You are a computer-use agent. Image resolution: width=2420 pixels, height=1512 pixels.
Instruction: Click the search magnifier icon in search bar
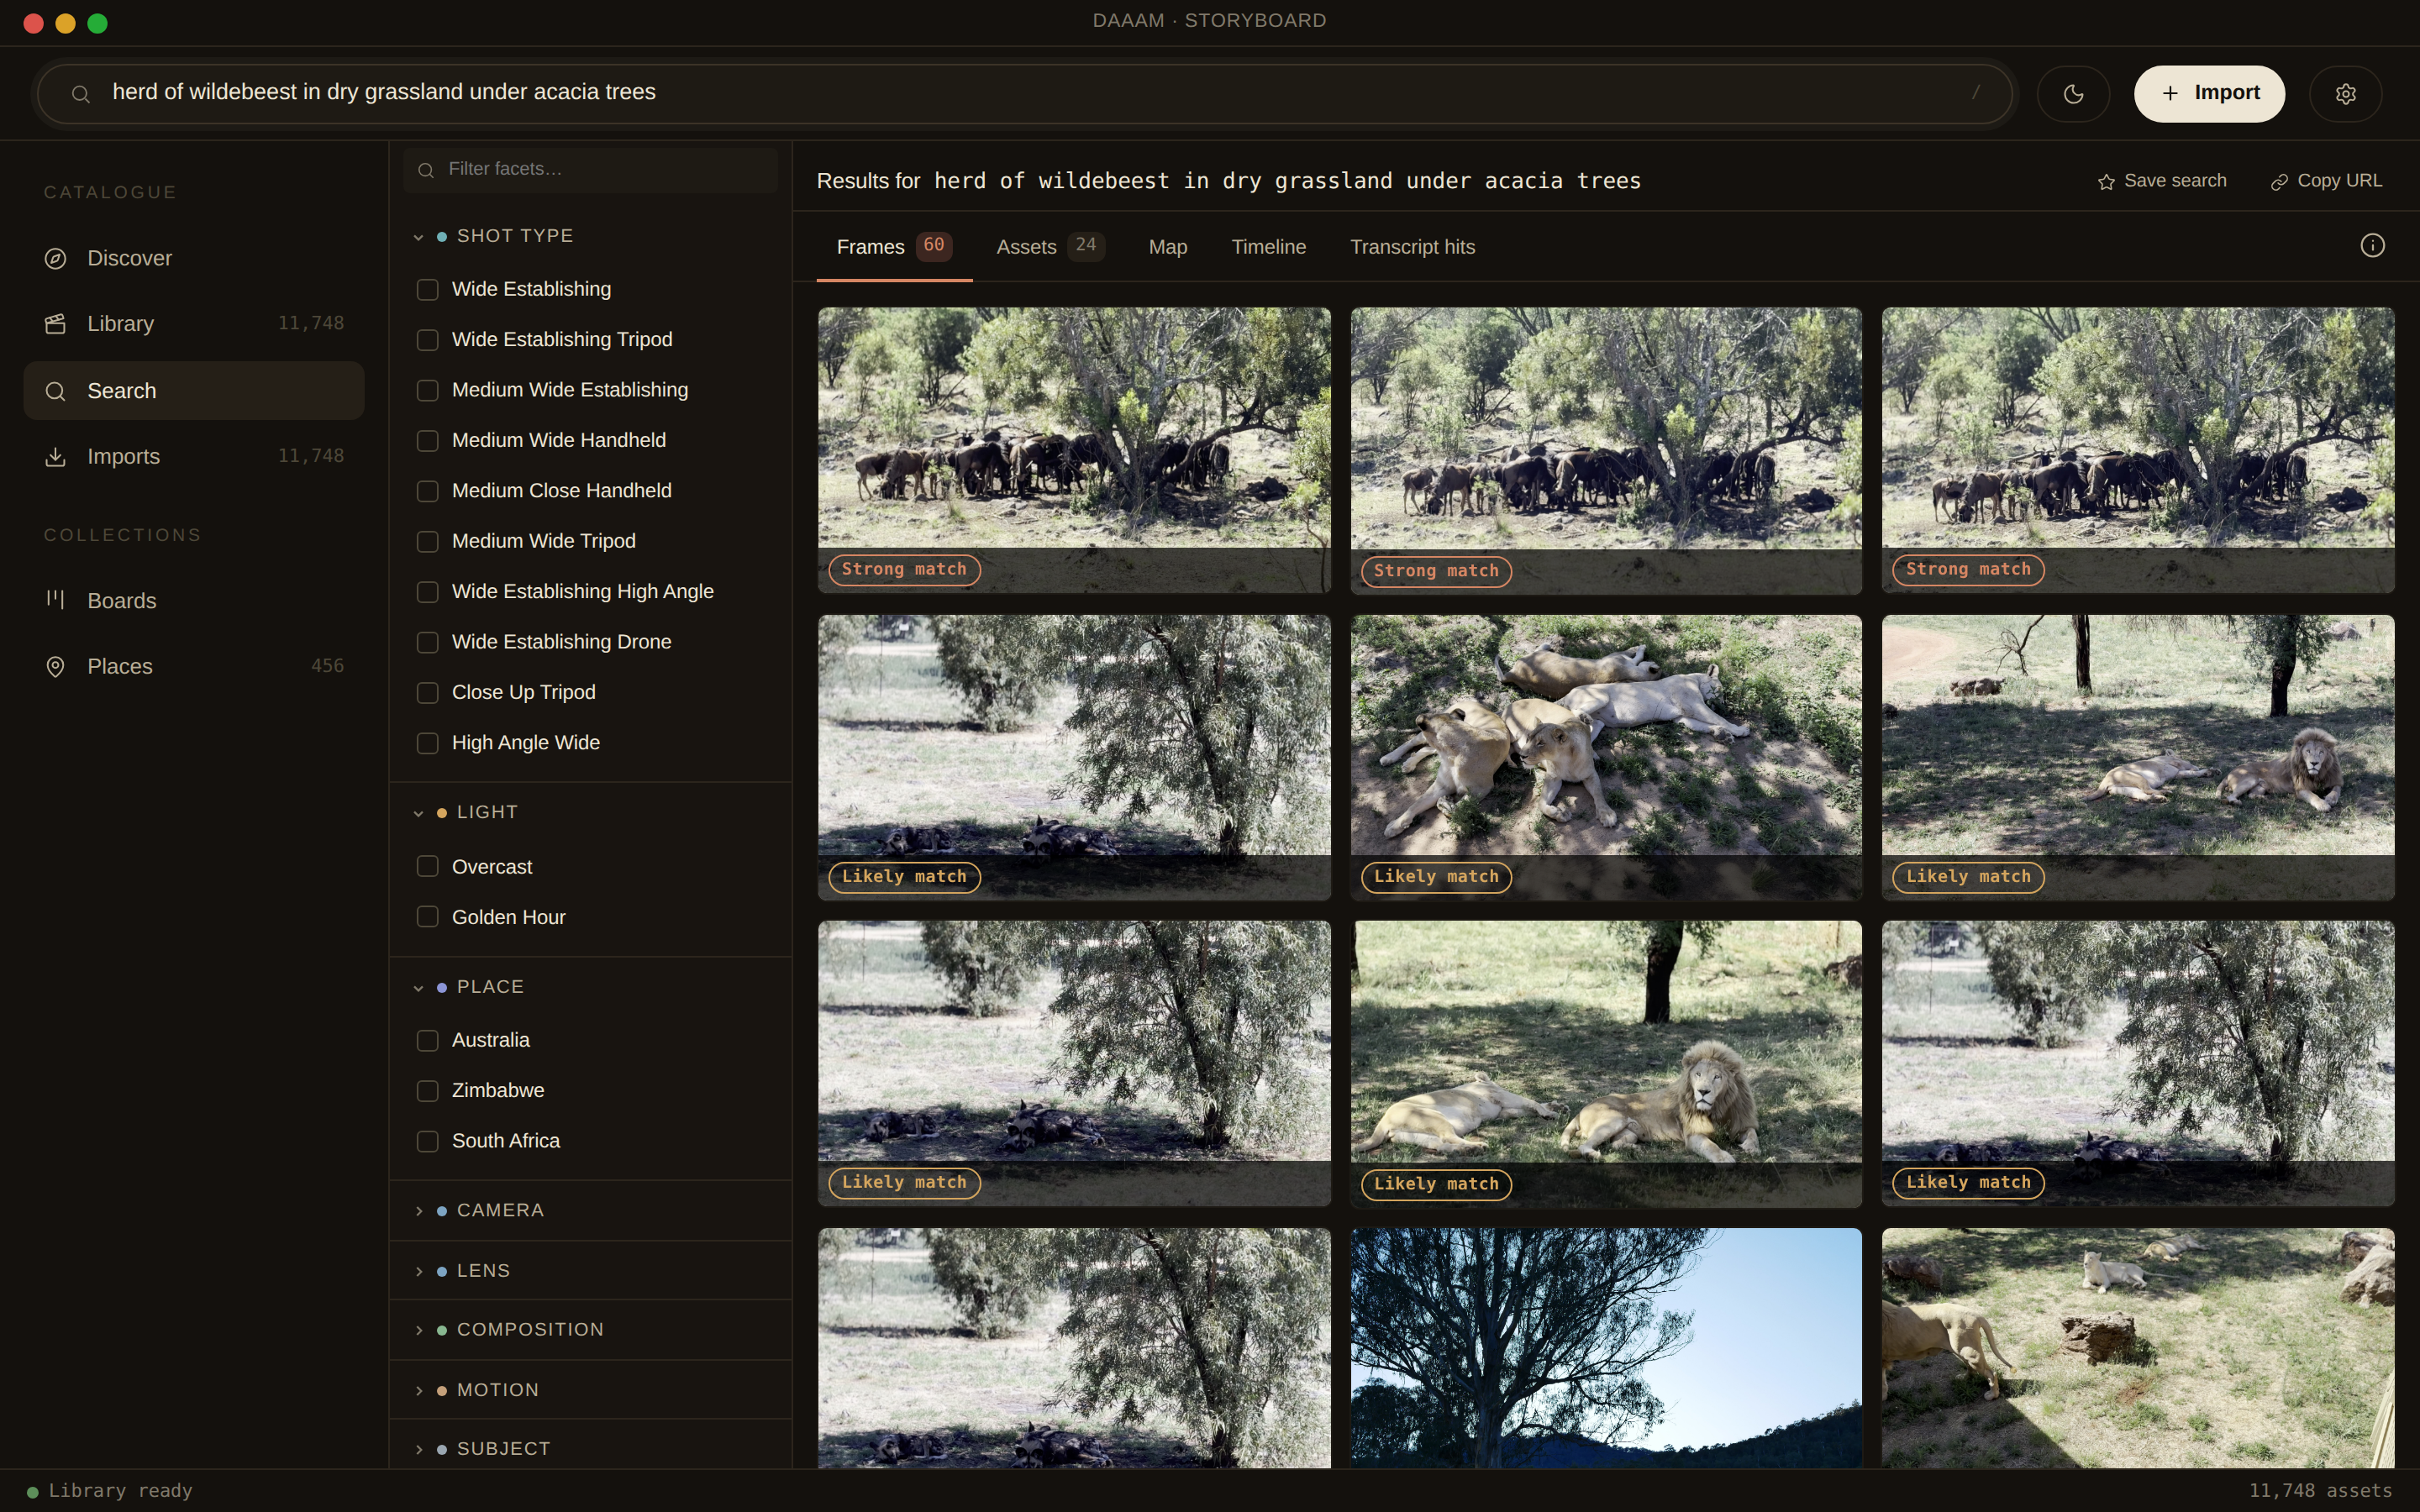click(x=81, y=94)
